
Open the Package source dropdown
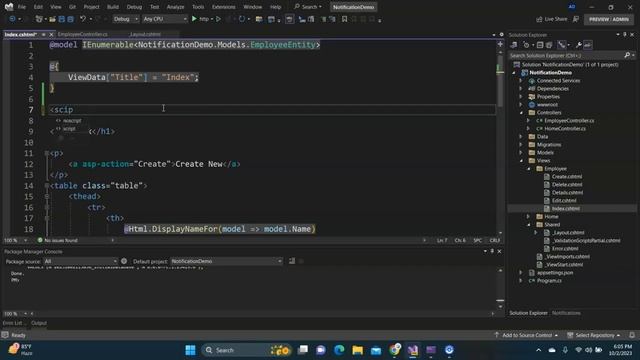[80, 261]
